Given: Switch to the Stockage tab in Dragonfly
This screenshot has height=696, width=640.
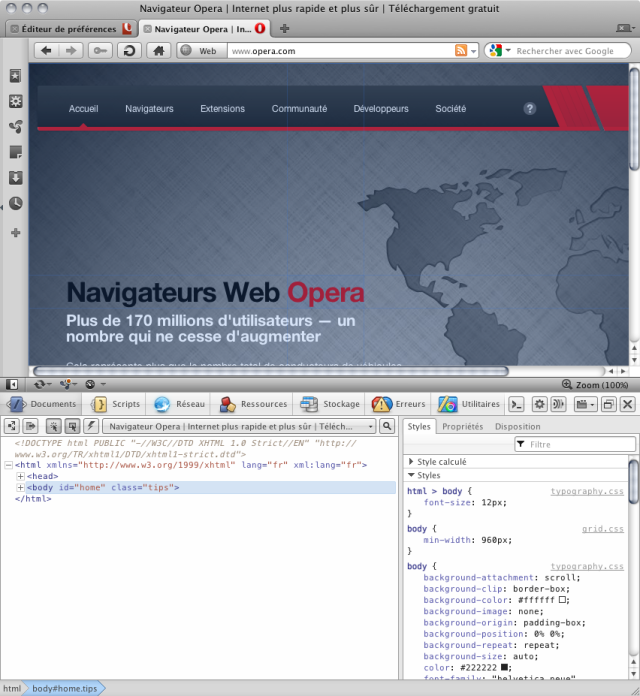Looking at the screenshot, I should 330,404.
